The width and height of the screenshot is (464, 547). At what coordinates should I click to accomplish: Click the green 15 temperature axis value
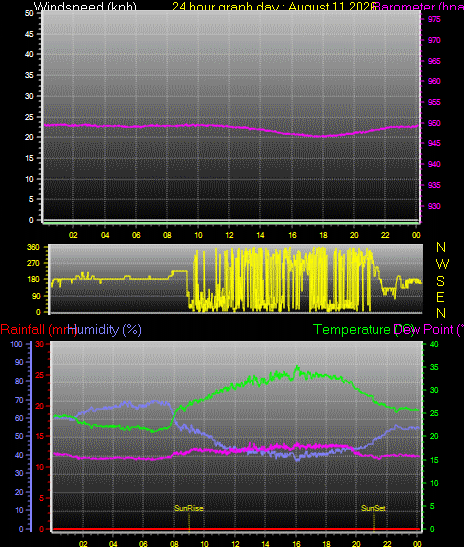pos(434,460)
